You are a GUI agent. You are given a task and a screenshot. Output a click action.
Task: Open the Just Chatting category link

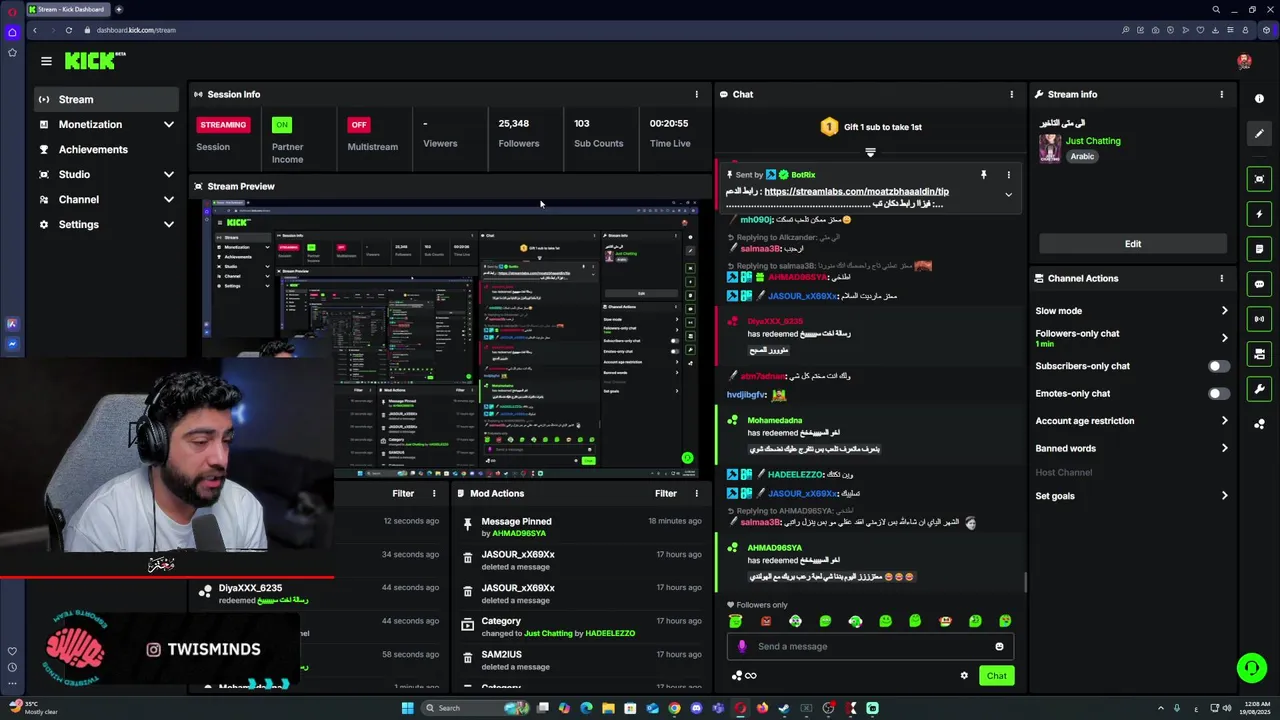click(1093, 141)
